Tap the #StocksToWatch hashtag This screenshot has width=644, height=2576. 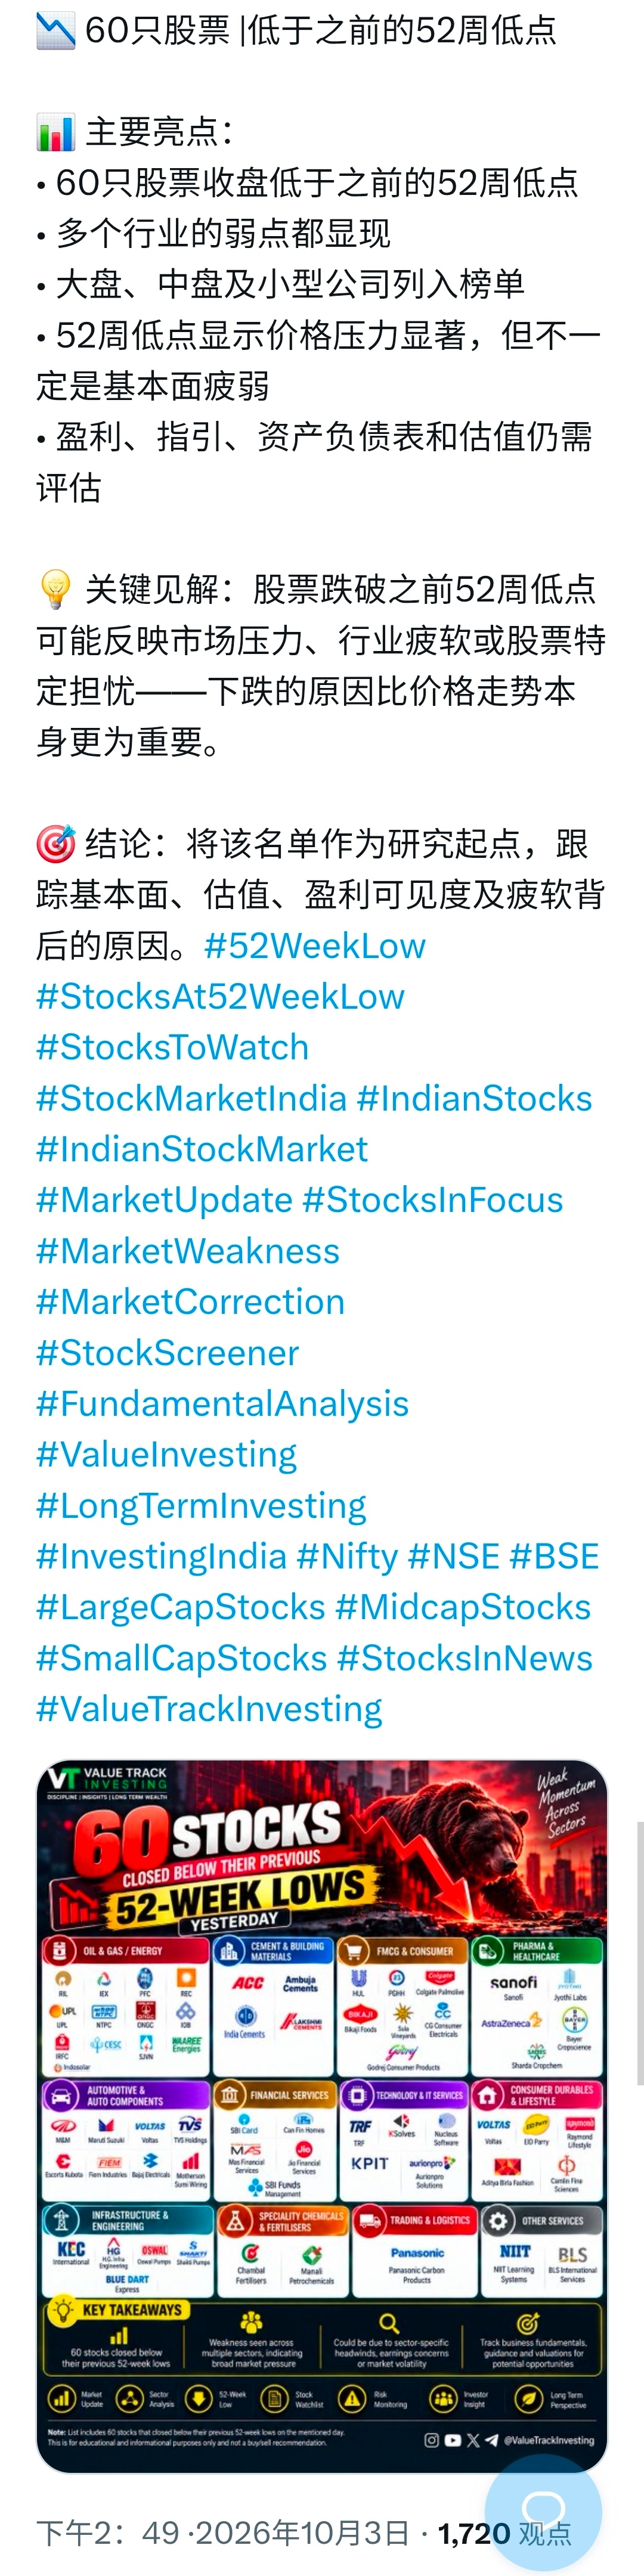[x=172, y=1048]
